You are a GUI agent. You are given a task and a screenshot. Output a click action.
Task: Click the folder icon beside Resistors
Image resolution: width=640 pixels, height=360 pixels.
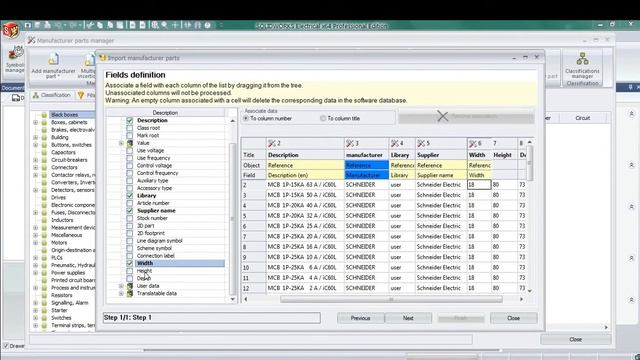point(44,295)
